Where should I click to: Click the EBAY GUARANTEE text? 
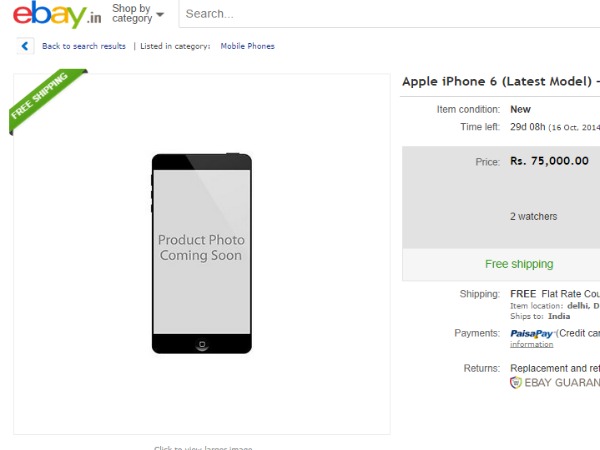(x=562, y=382)
